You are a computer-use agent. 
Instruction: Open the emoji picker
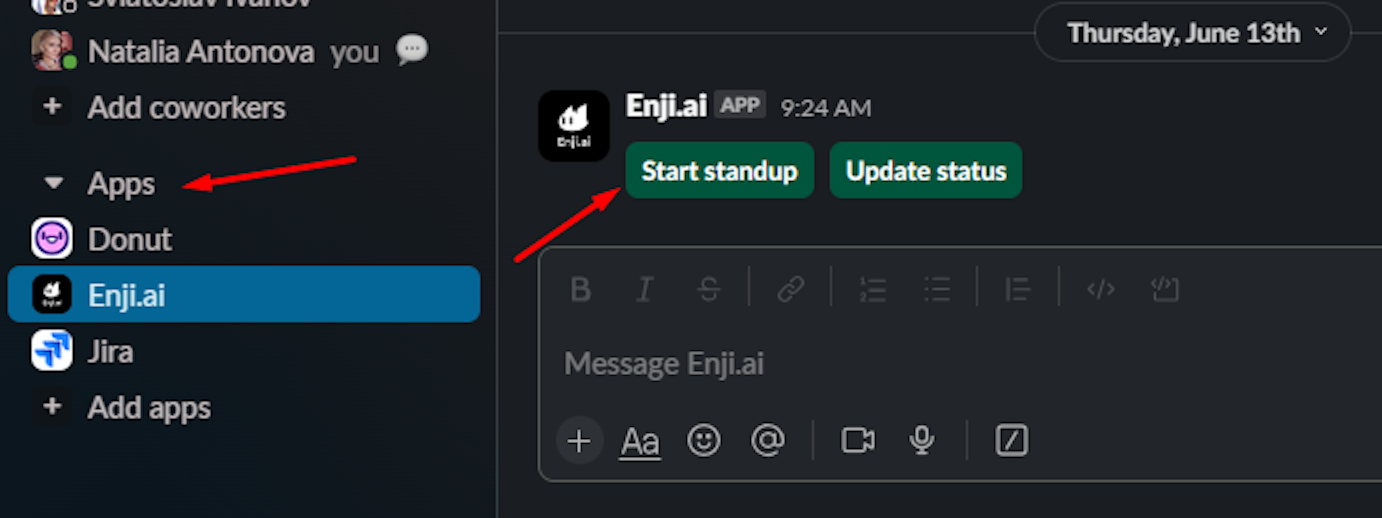[x=704, y=440]
